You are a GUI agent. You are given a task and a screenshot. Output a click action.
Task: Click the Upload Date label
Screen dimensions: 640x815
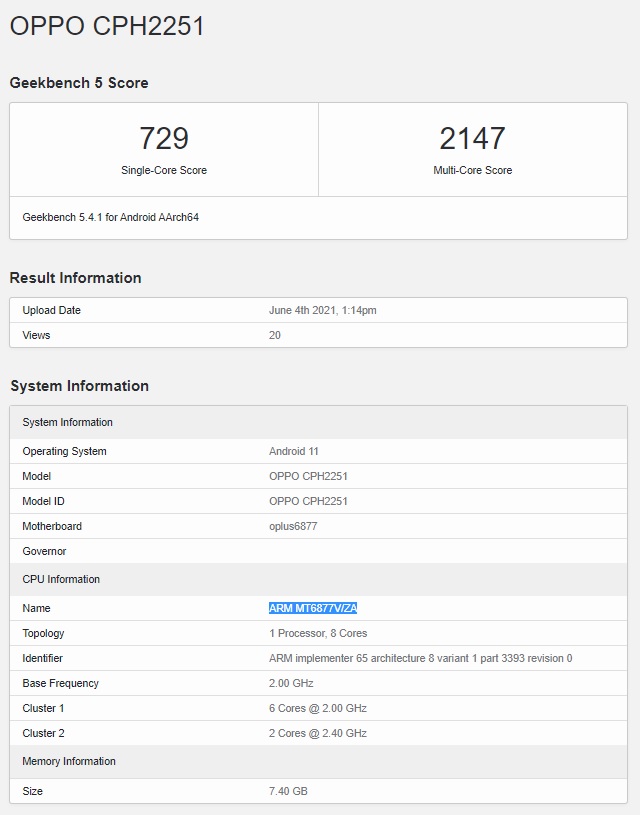[51, 310]
